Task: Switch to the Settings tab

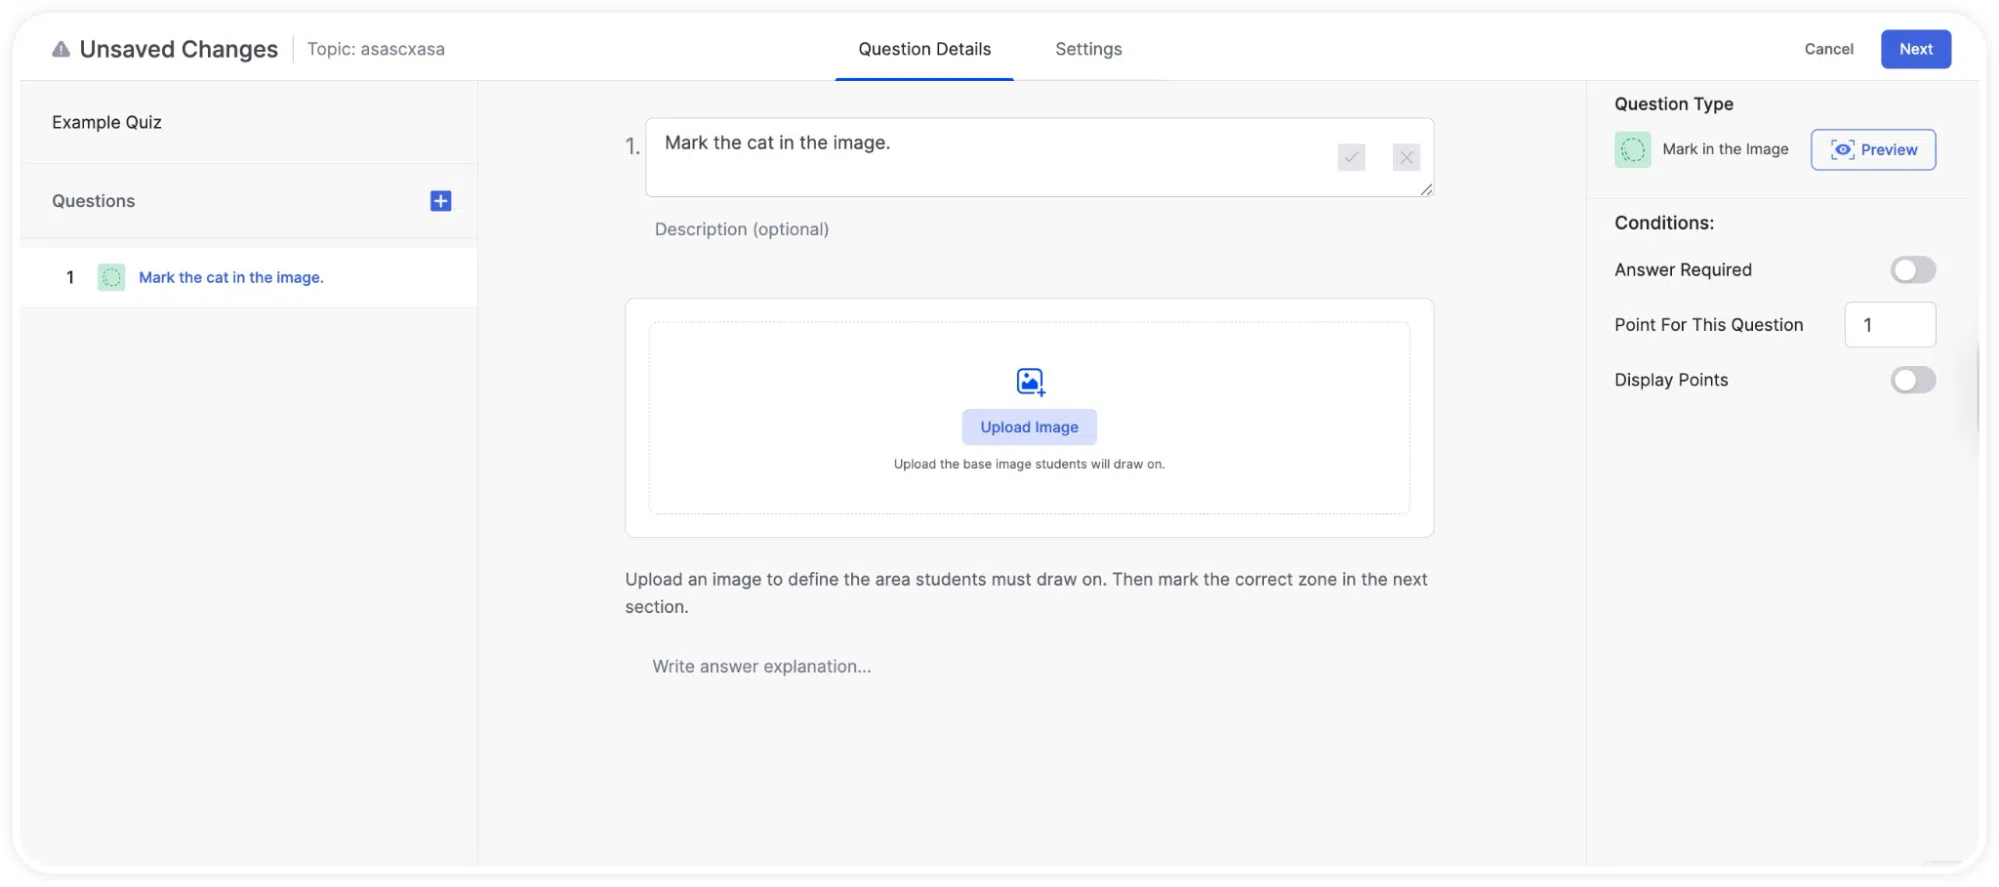Action: [1088, 49]
